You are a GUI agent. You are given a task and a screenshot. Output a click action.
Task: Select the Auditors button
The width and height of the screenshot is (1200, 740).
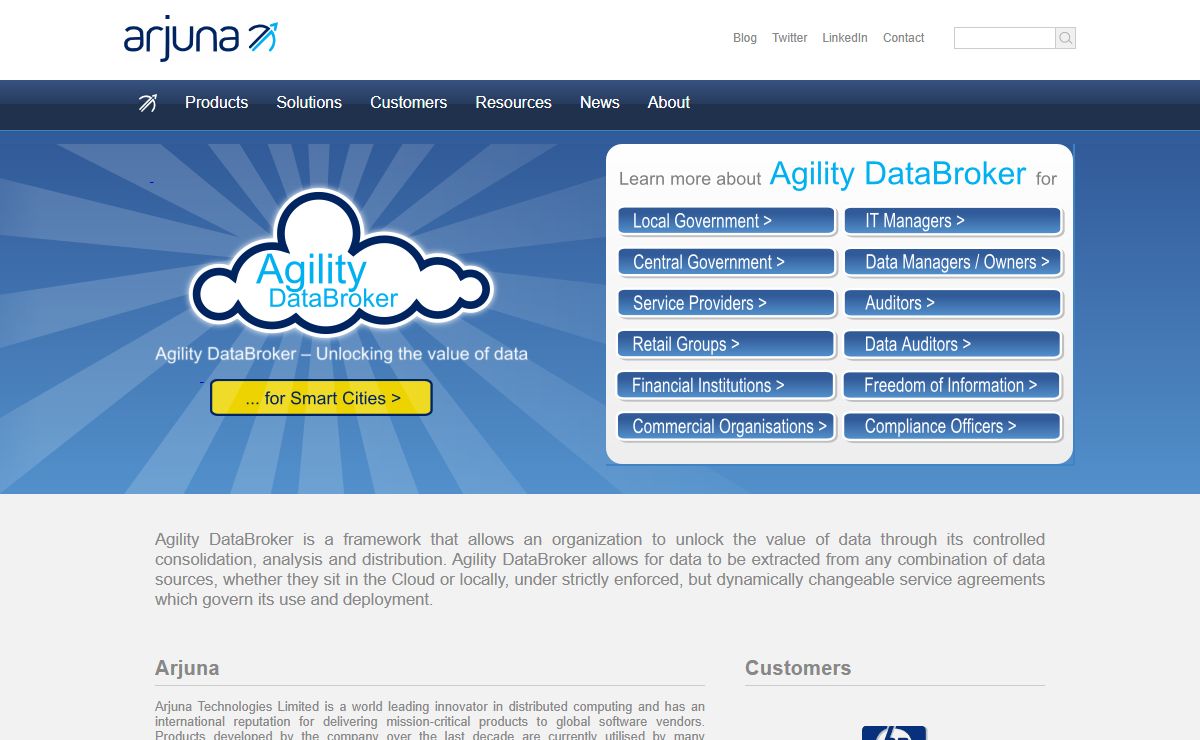pos(953,303)
